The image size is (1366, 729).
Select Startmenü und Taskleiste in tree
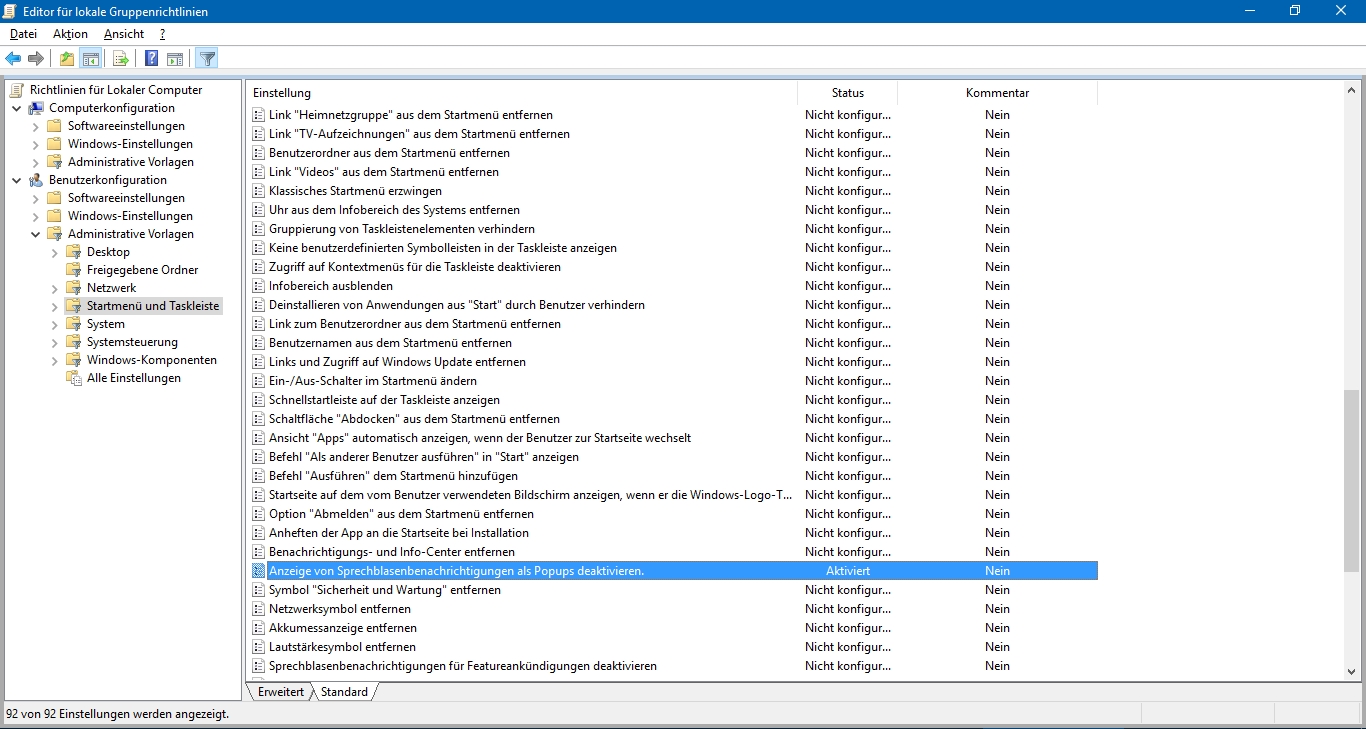point(153,306)
